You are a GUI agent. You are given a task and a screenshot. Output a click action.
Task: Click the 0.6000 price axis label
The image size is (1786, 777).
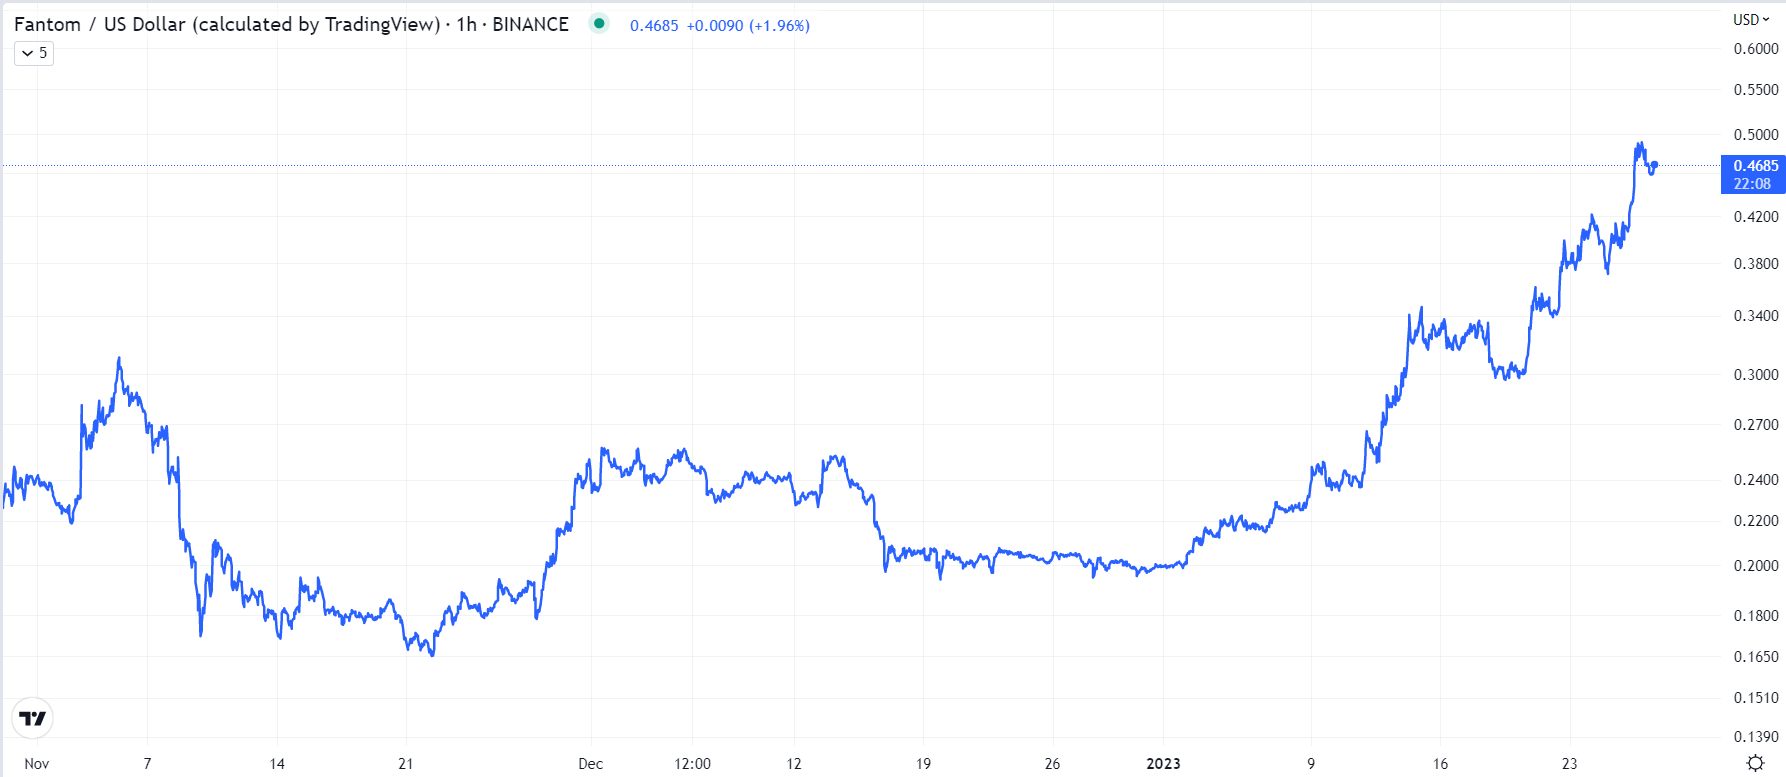tap(1756, 49)
